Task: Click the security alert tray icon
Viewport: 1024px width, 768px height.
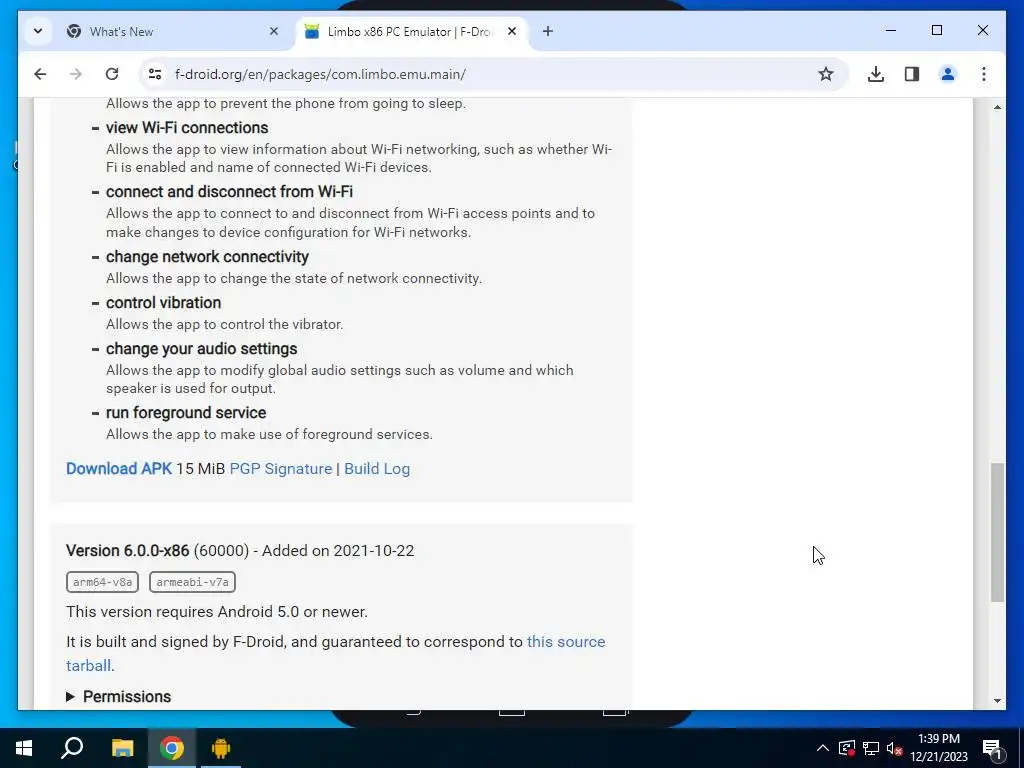Action: point(846,748)
